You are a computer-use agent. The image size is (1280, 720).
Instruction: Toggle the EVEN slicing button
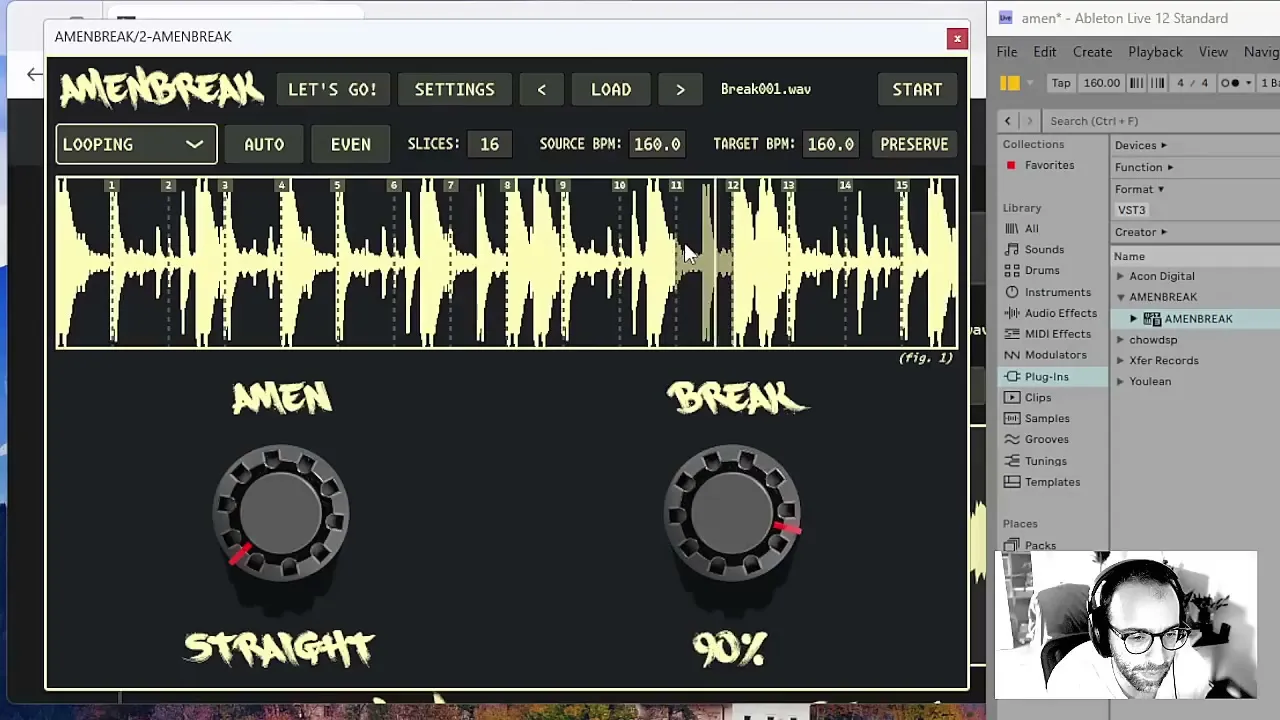click(350, 144)
